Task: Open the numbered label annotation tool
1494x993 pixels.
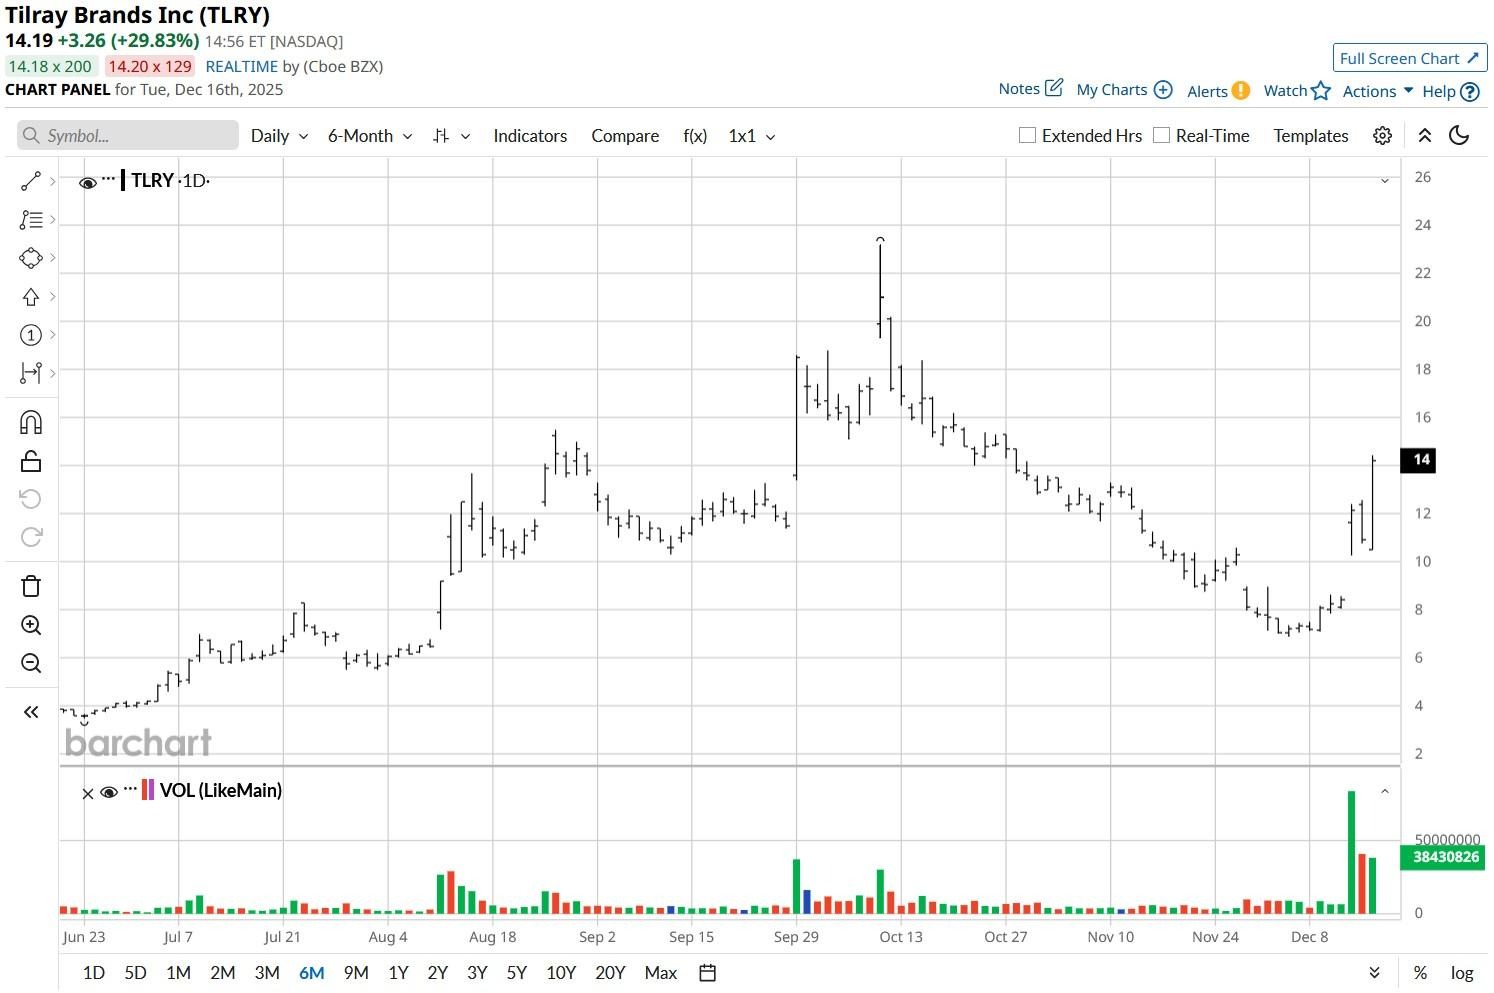Action: (30, 335)
